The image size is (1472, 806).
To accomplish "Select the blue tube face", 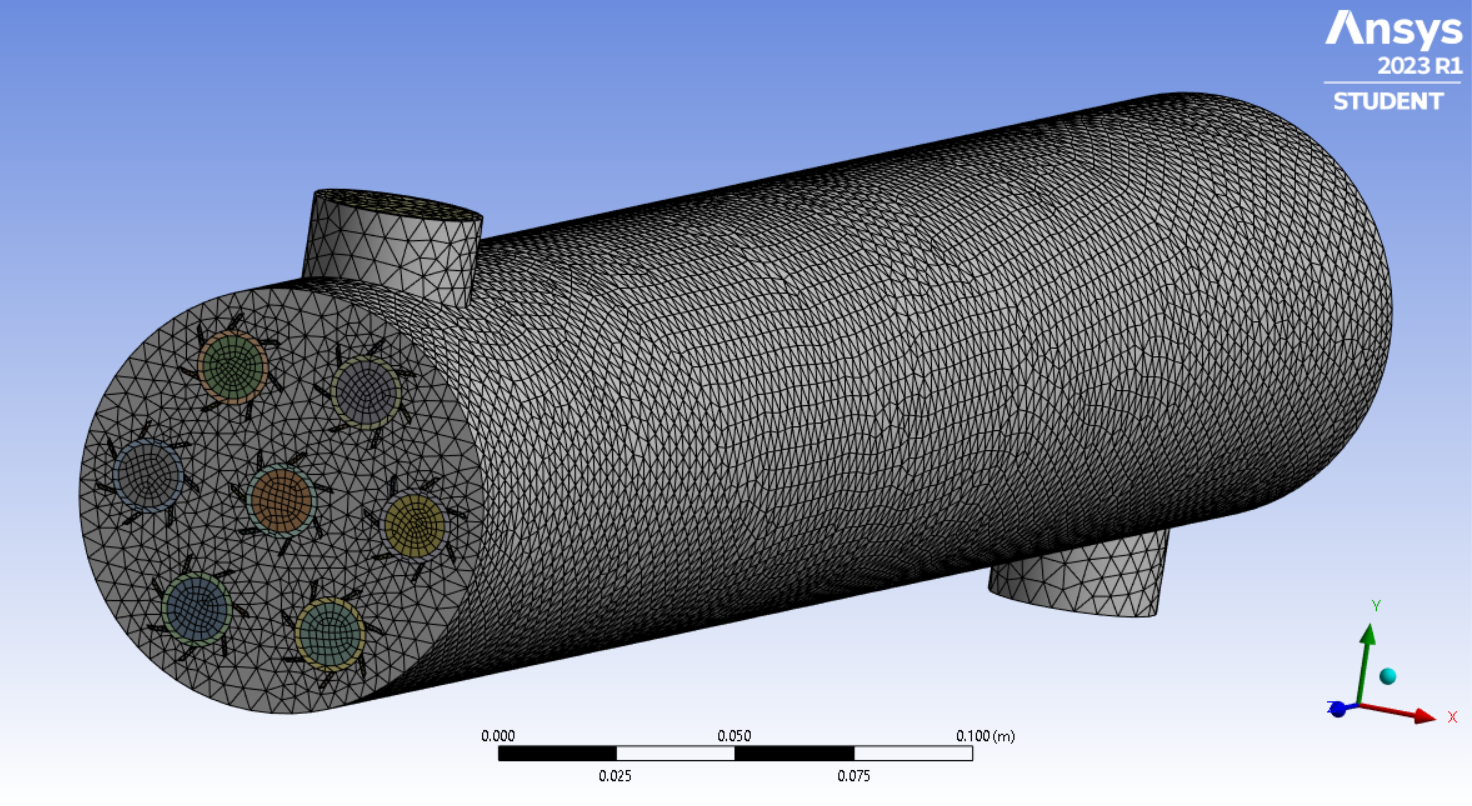I will [197, 607].
